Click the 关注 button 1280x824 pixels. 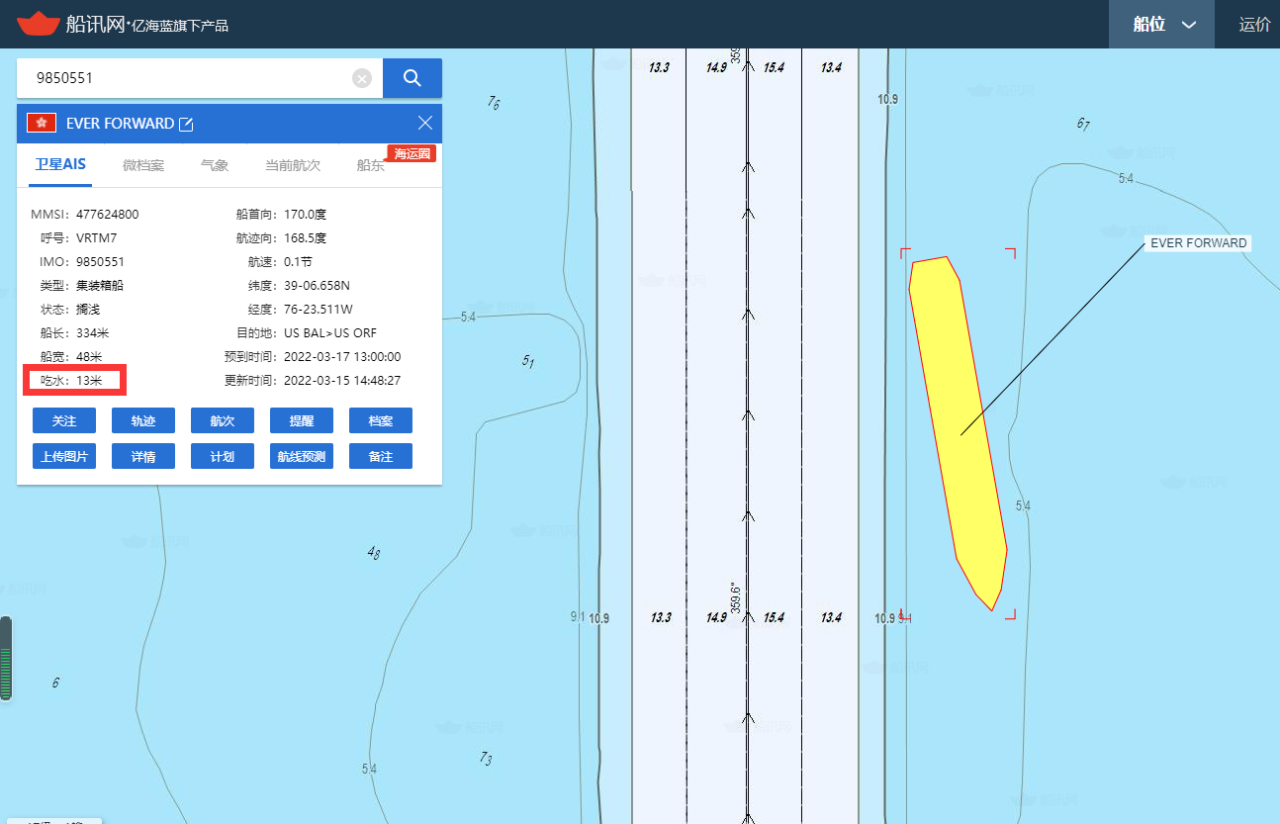click(x=64, y=421)
